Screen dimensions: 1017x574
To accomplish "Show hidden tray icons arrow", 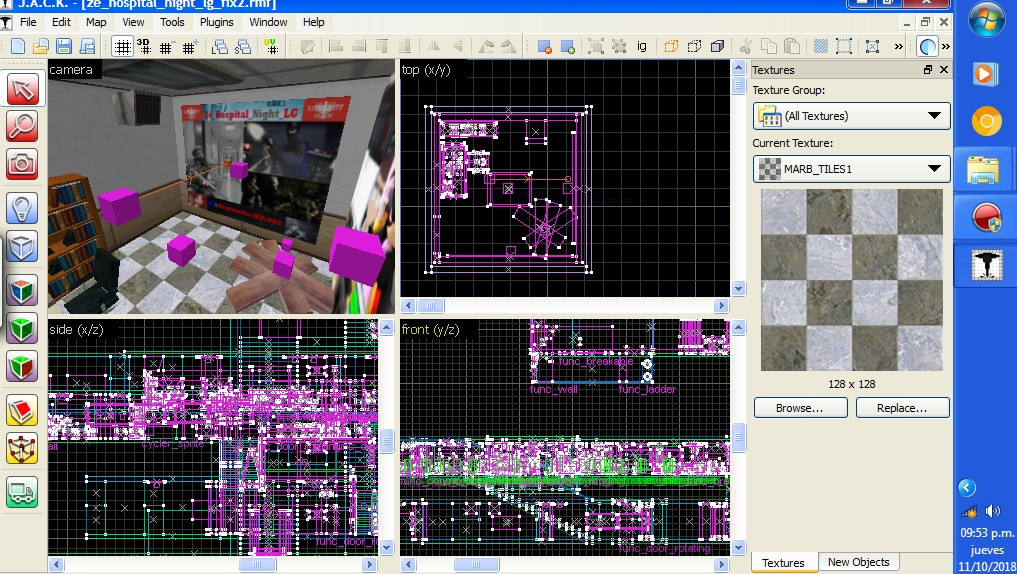I will [966, 488].
